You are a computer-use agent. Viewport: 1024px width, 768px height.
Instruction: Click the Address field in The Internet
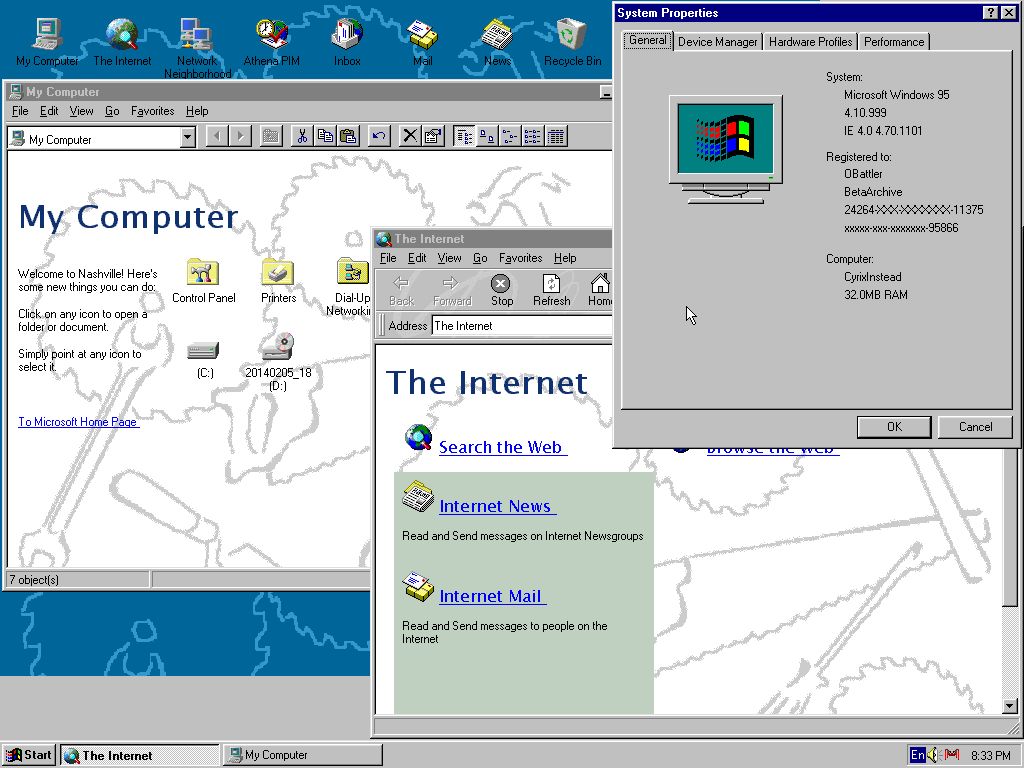[522, 325]
